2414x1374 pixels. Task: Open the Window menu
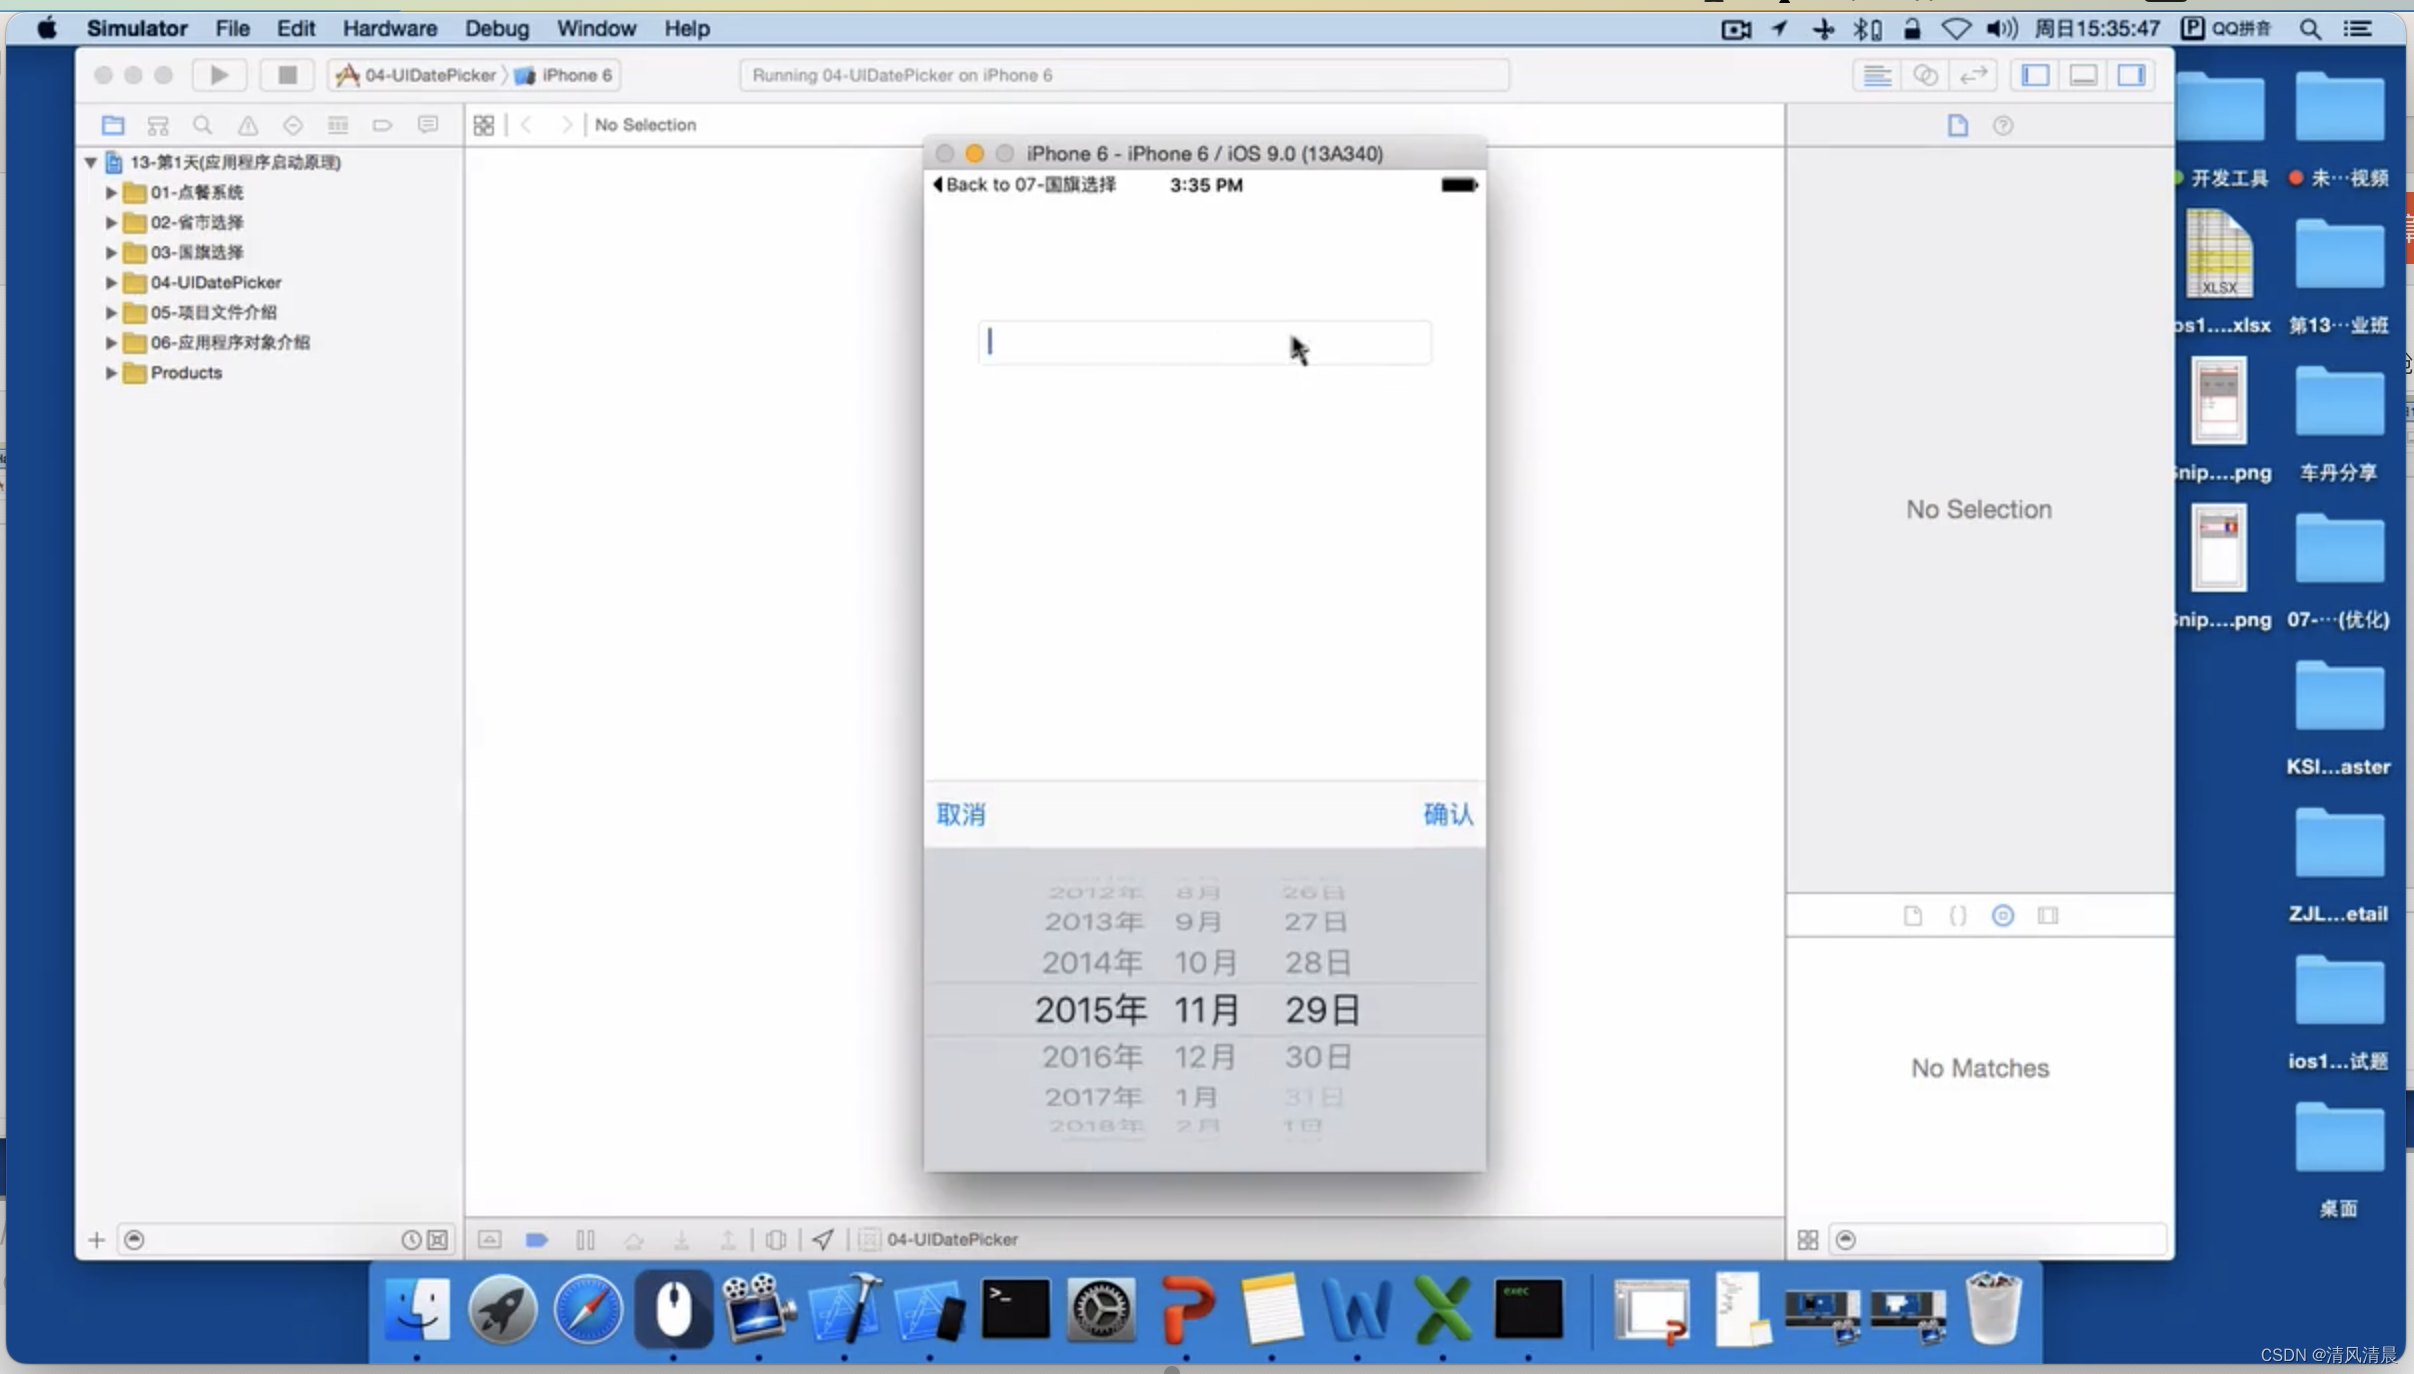596,28
